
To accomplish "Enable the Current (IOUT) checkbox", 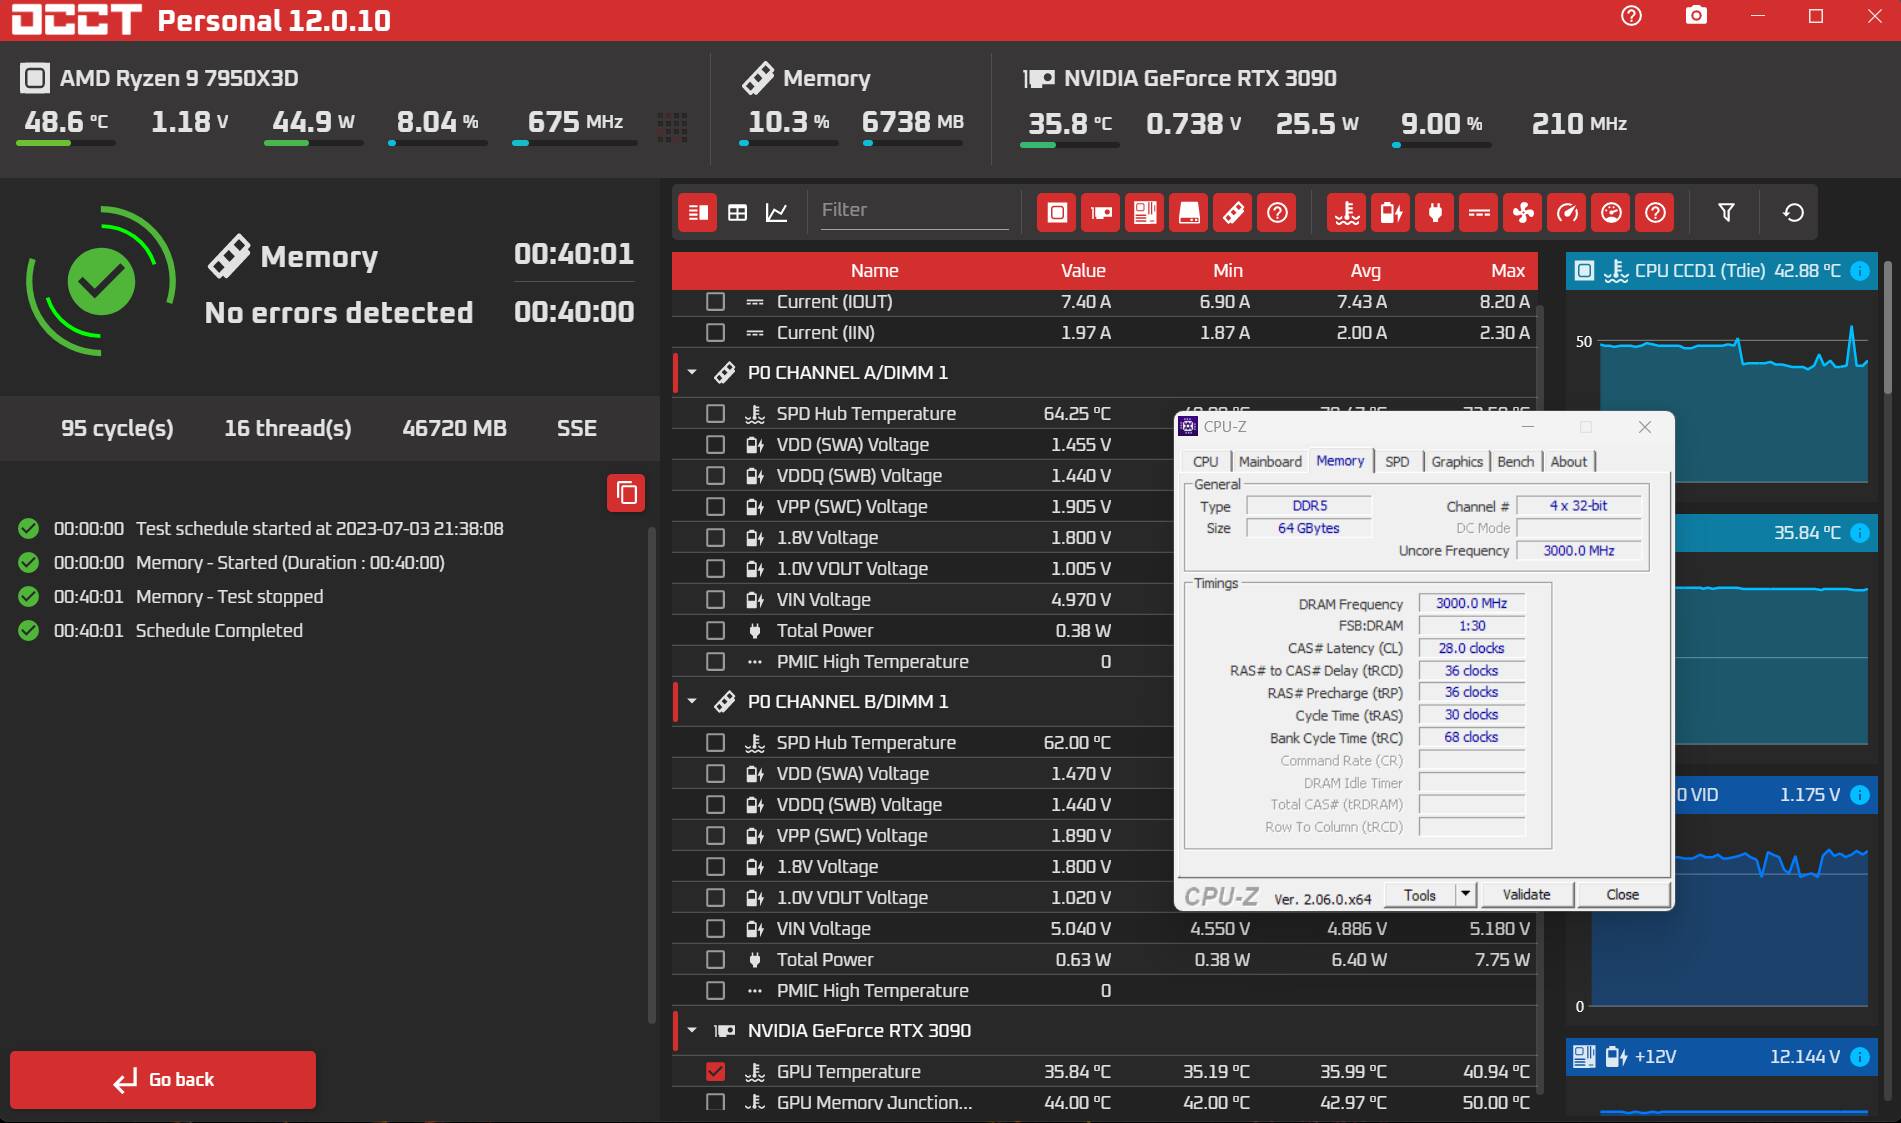I will (x=715, y=301).
